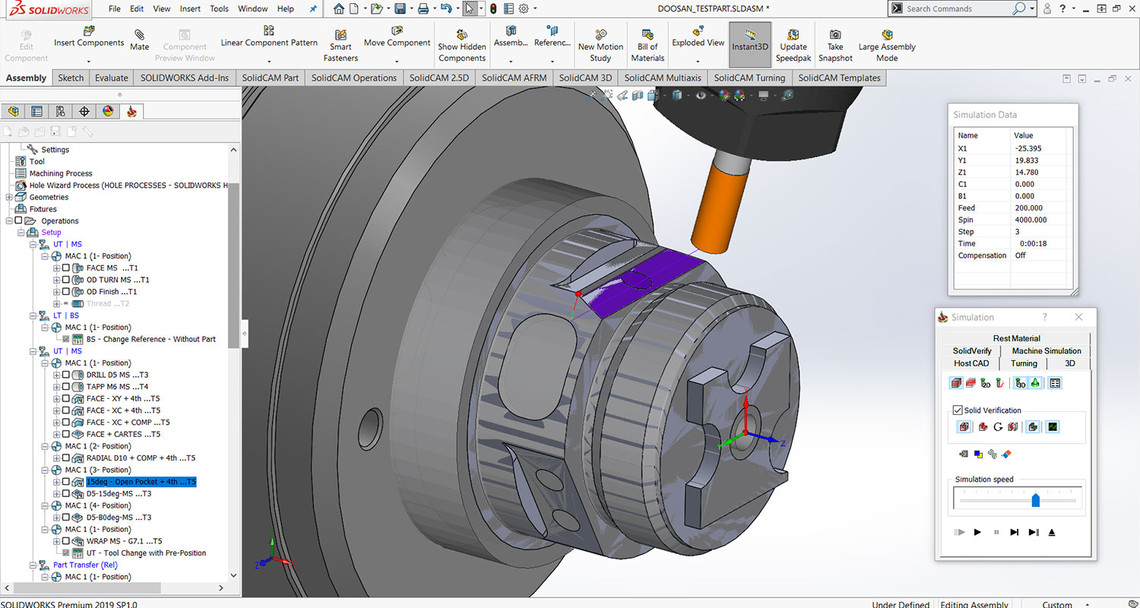Click the Mate tool icon
The image size is (1140, 608).
pos(139,34)
